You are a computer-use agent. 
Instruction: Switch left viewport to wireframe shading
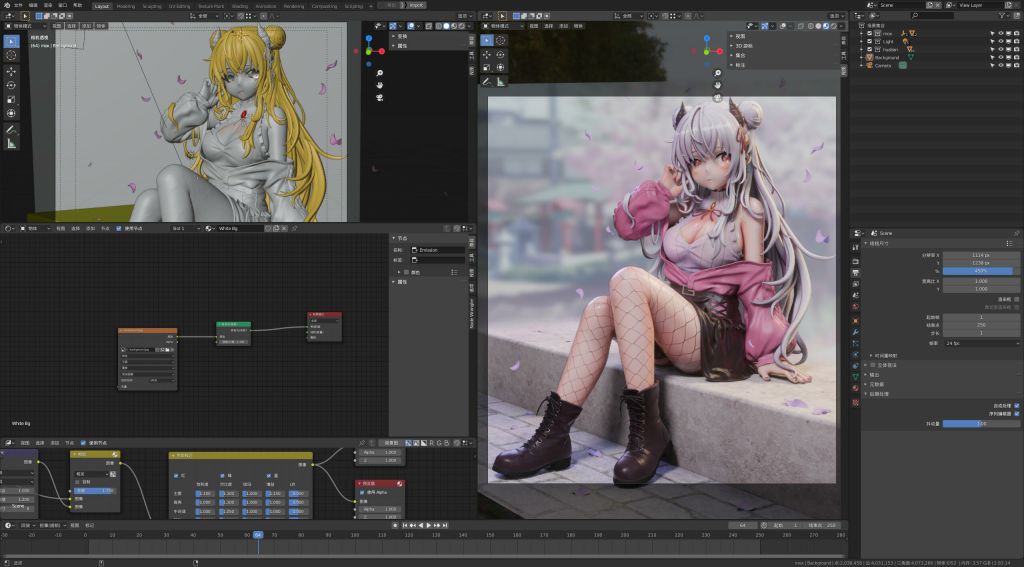(439, 26)
